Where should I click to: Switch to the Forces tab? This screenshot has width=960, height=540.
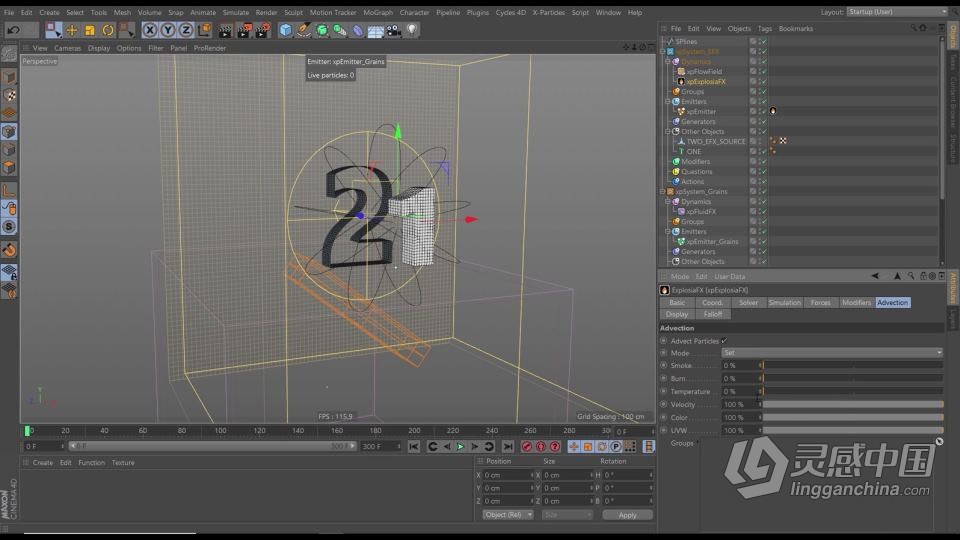(820, 302)
